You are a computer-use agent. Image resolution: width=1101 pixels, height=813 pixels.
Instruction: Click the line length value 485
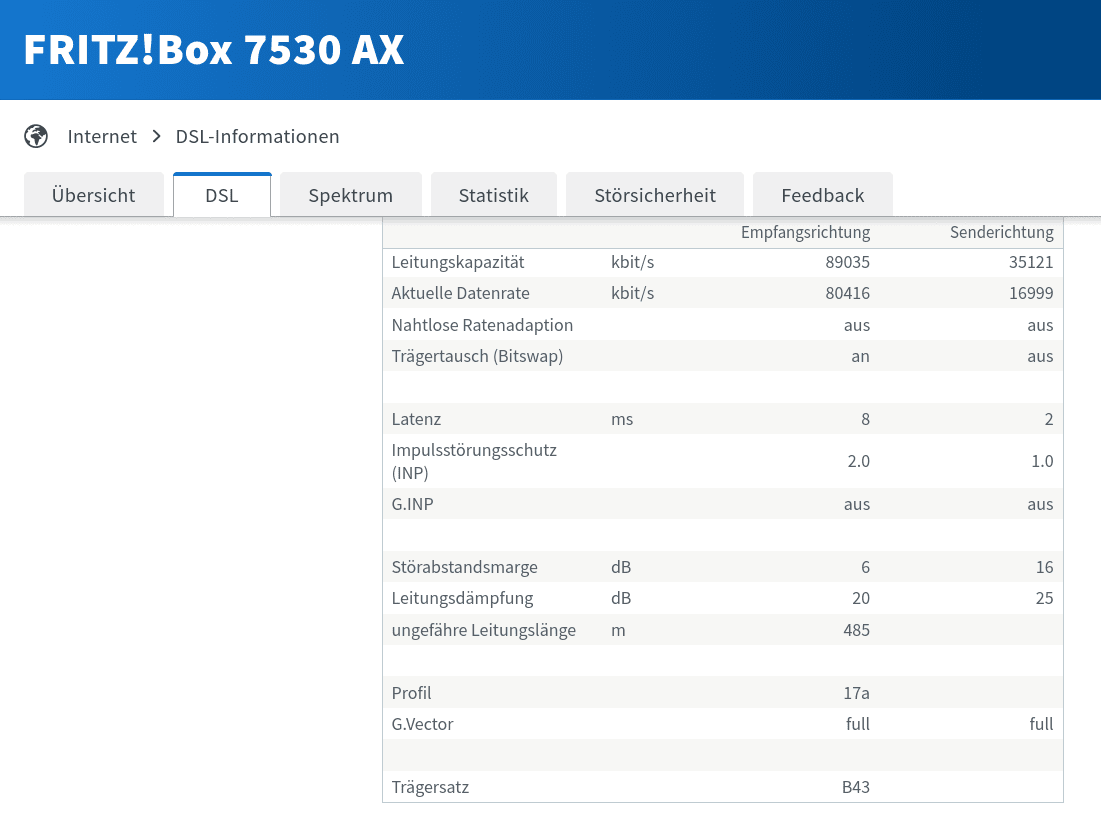[857, 630]
